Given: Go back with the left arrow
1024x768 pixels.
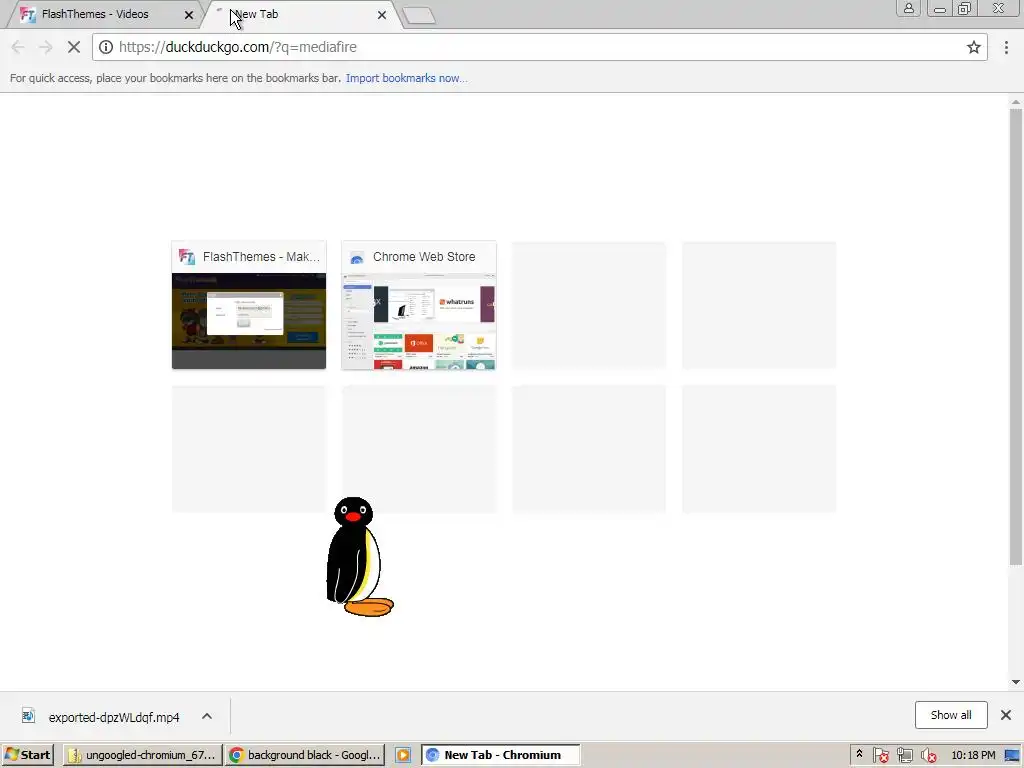Looking at the screenshot, I should click(18, 47).
